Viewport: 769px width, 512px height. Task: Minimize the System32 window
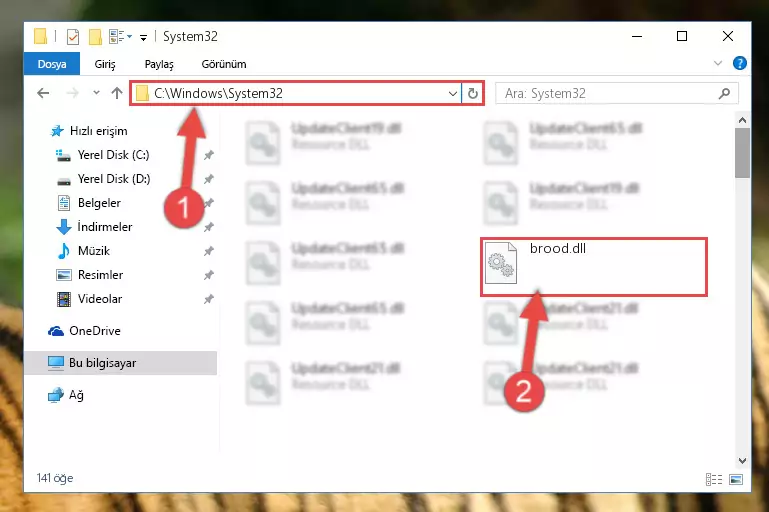coord(637,36)
